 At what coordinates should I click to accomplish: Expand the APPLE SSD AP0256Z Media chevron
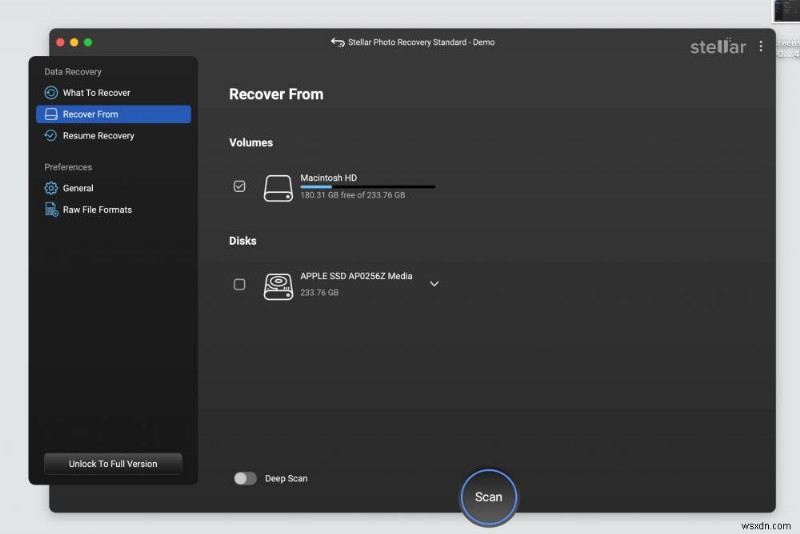coord(434,284)
